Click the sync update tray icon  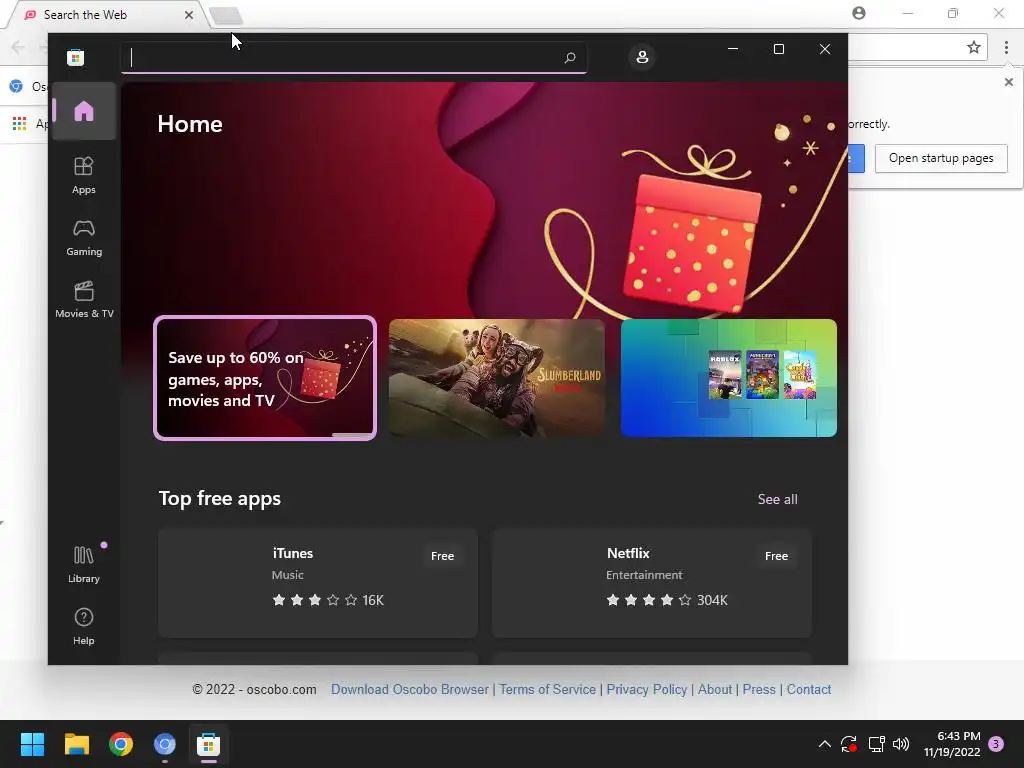[x=849, y=744]
